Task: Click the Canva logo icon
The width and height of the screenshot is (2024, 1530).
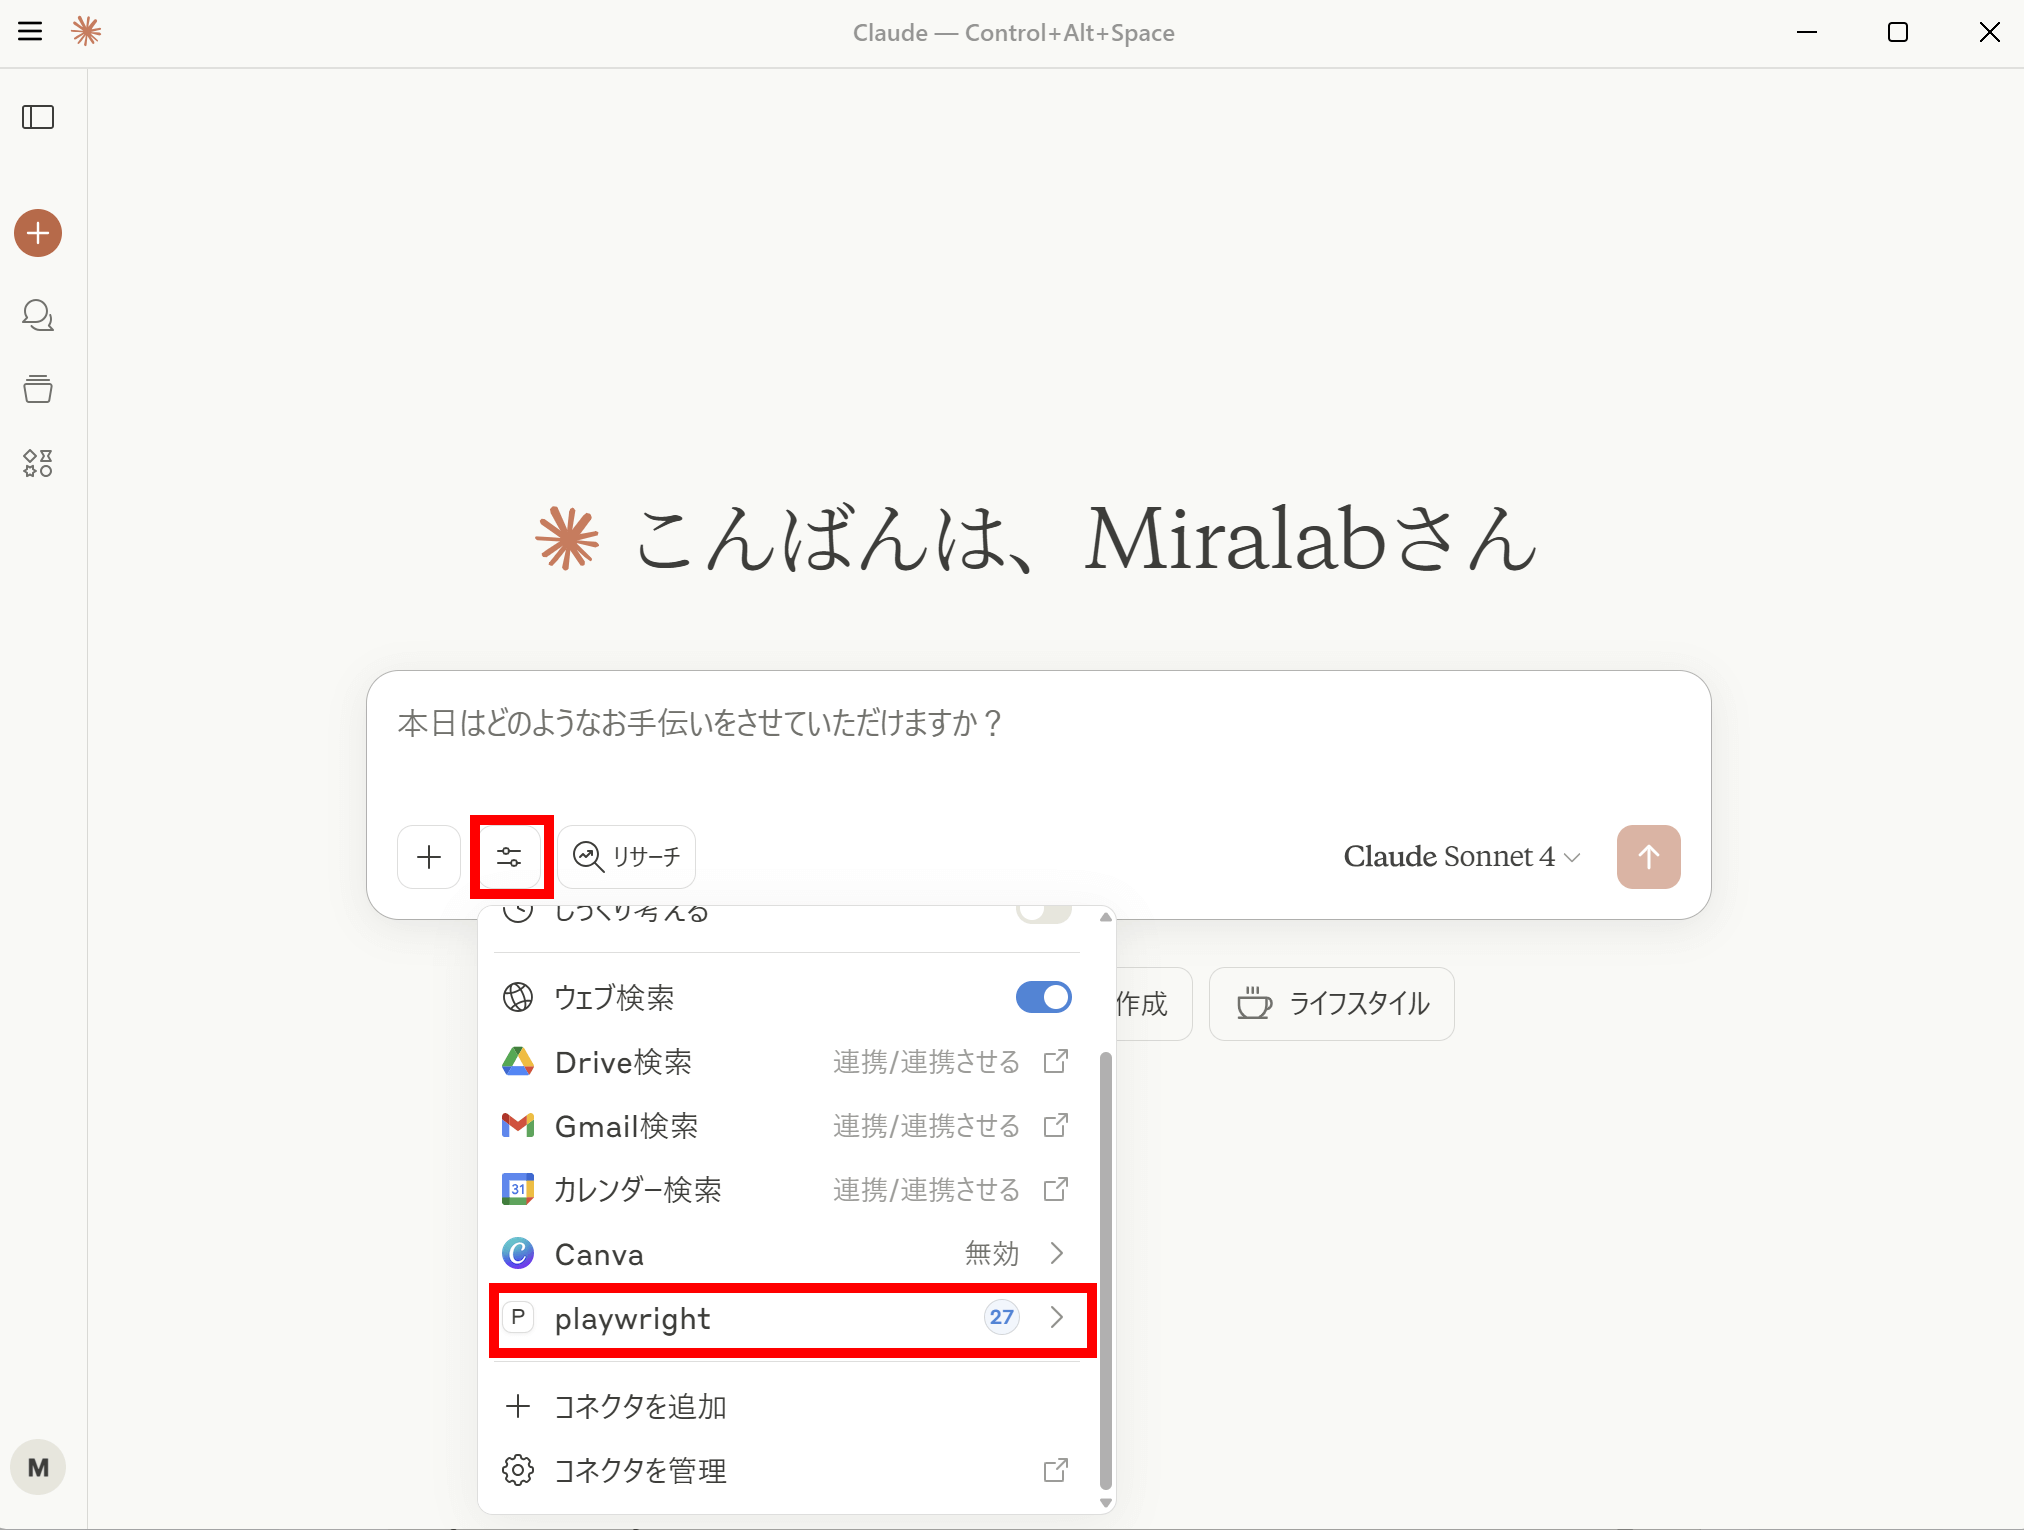Action: [x=518, y=1253]
